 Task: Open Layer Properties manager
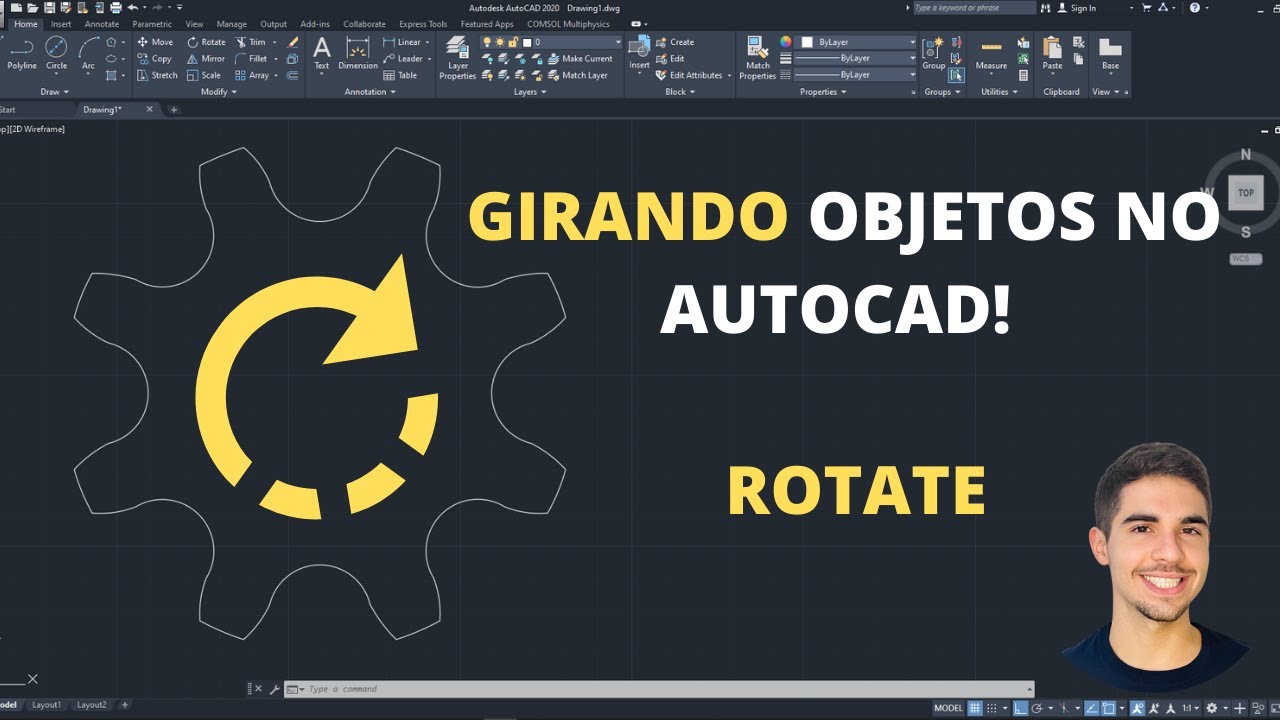click(x=458, y=58)
